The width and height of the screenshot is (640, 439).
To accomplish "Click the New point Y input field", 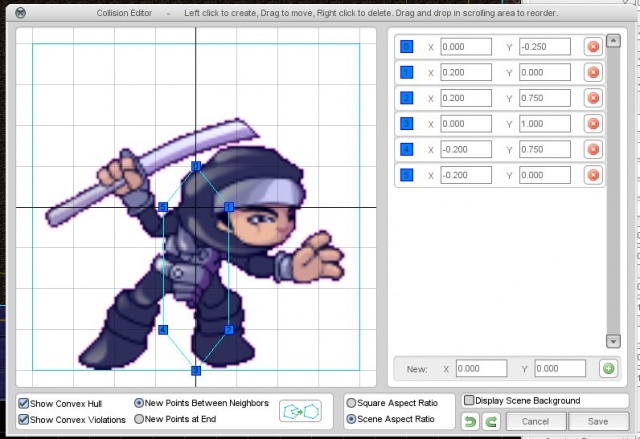I will 560,368.
